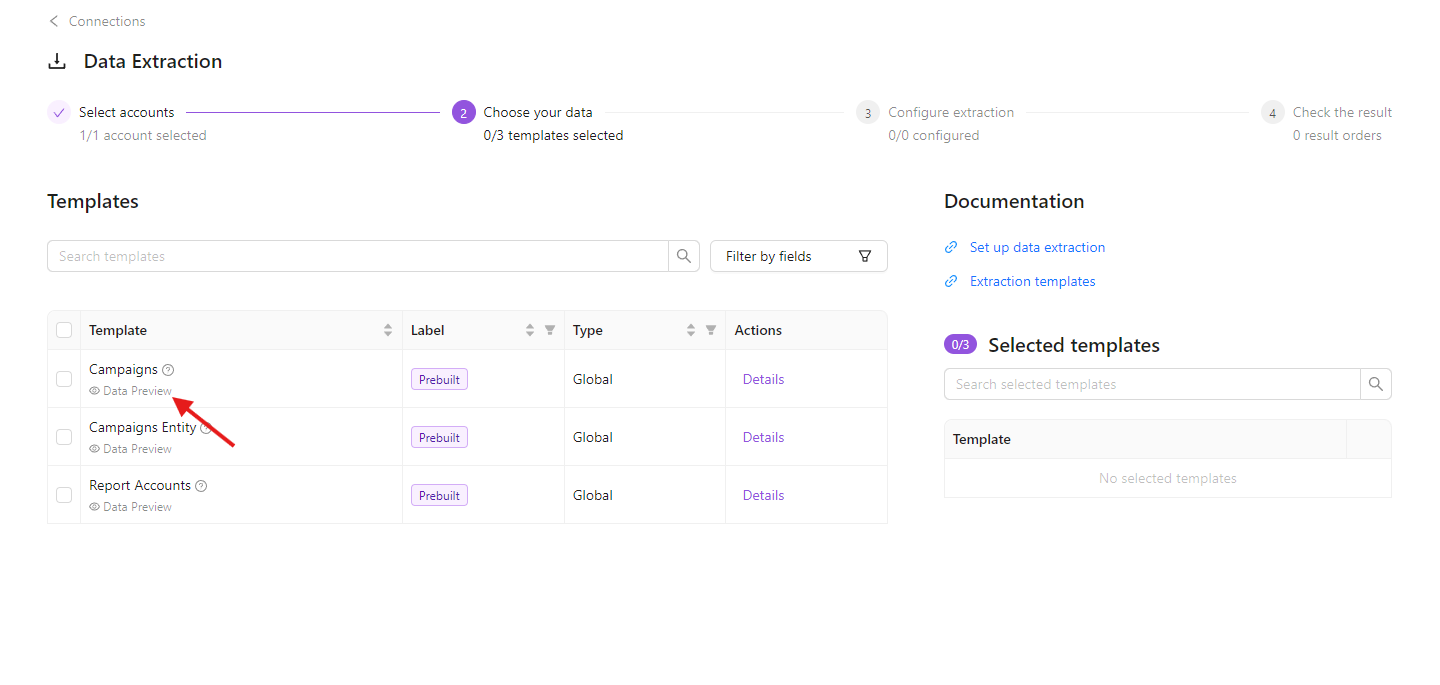Click the search magnifier icon for templates
The height and width of the screenshot is (685, 1440).
point(683,256)
